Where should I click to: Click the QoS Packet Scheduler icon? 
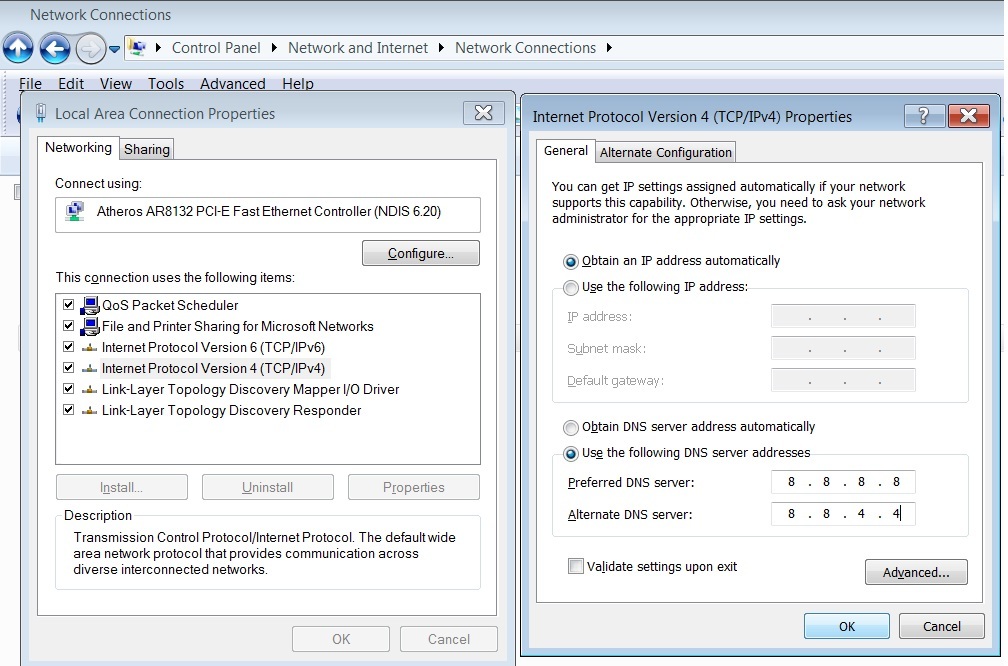pyautogui.click(x=89, y=305)
